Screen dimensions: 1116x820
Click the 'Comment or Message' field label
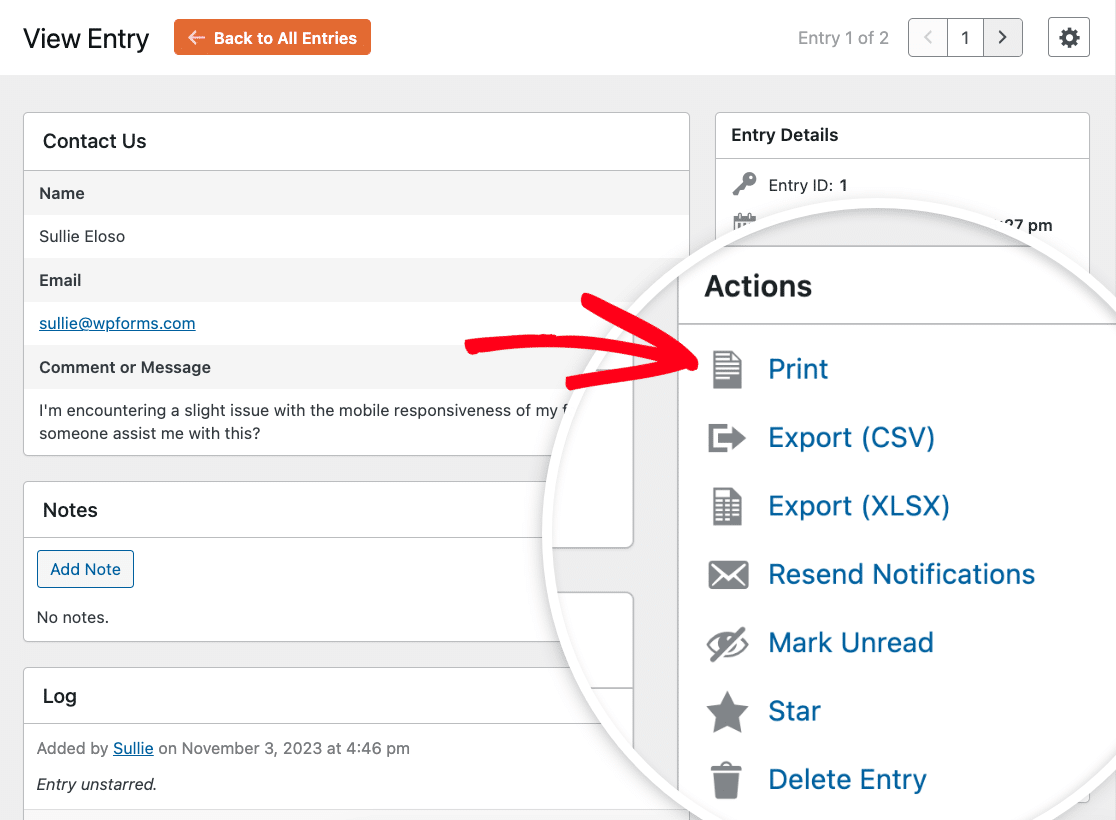(x=125, y=367)
